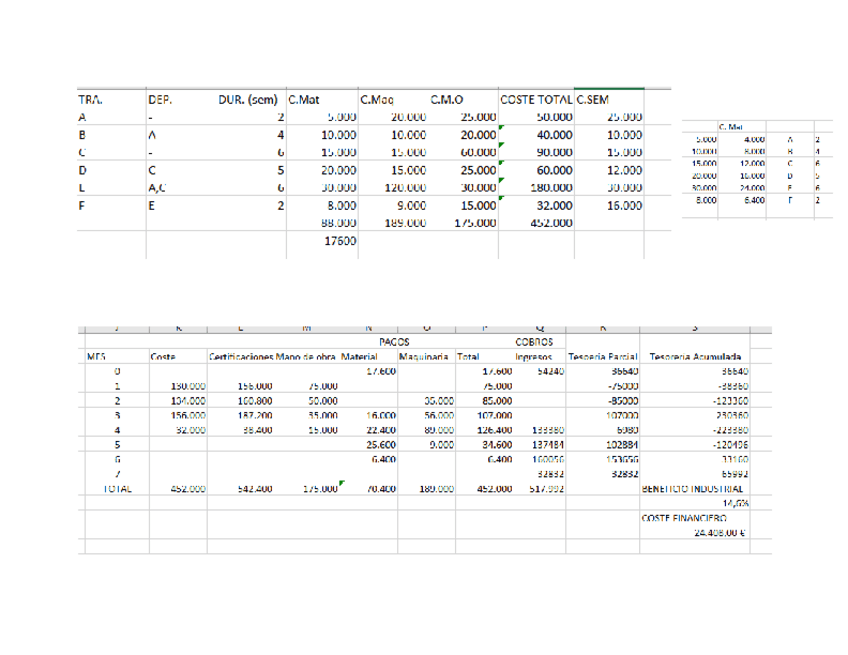Select the MES header cell

coord(97,356)
